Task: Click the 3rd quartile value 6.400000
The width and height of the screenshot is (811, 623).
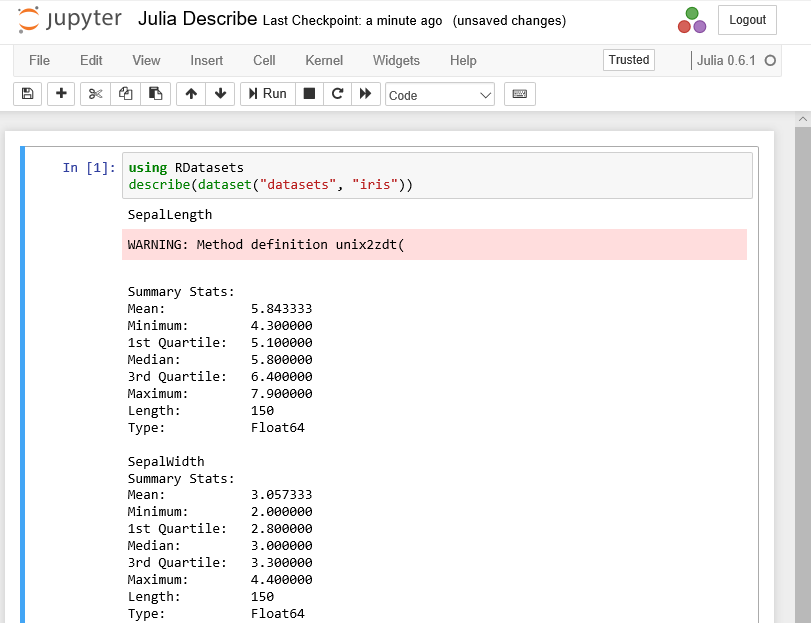Action: pos(281,376)
